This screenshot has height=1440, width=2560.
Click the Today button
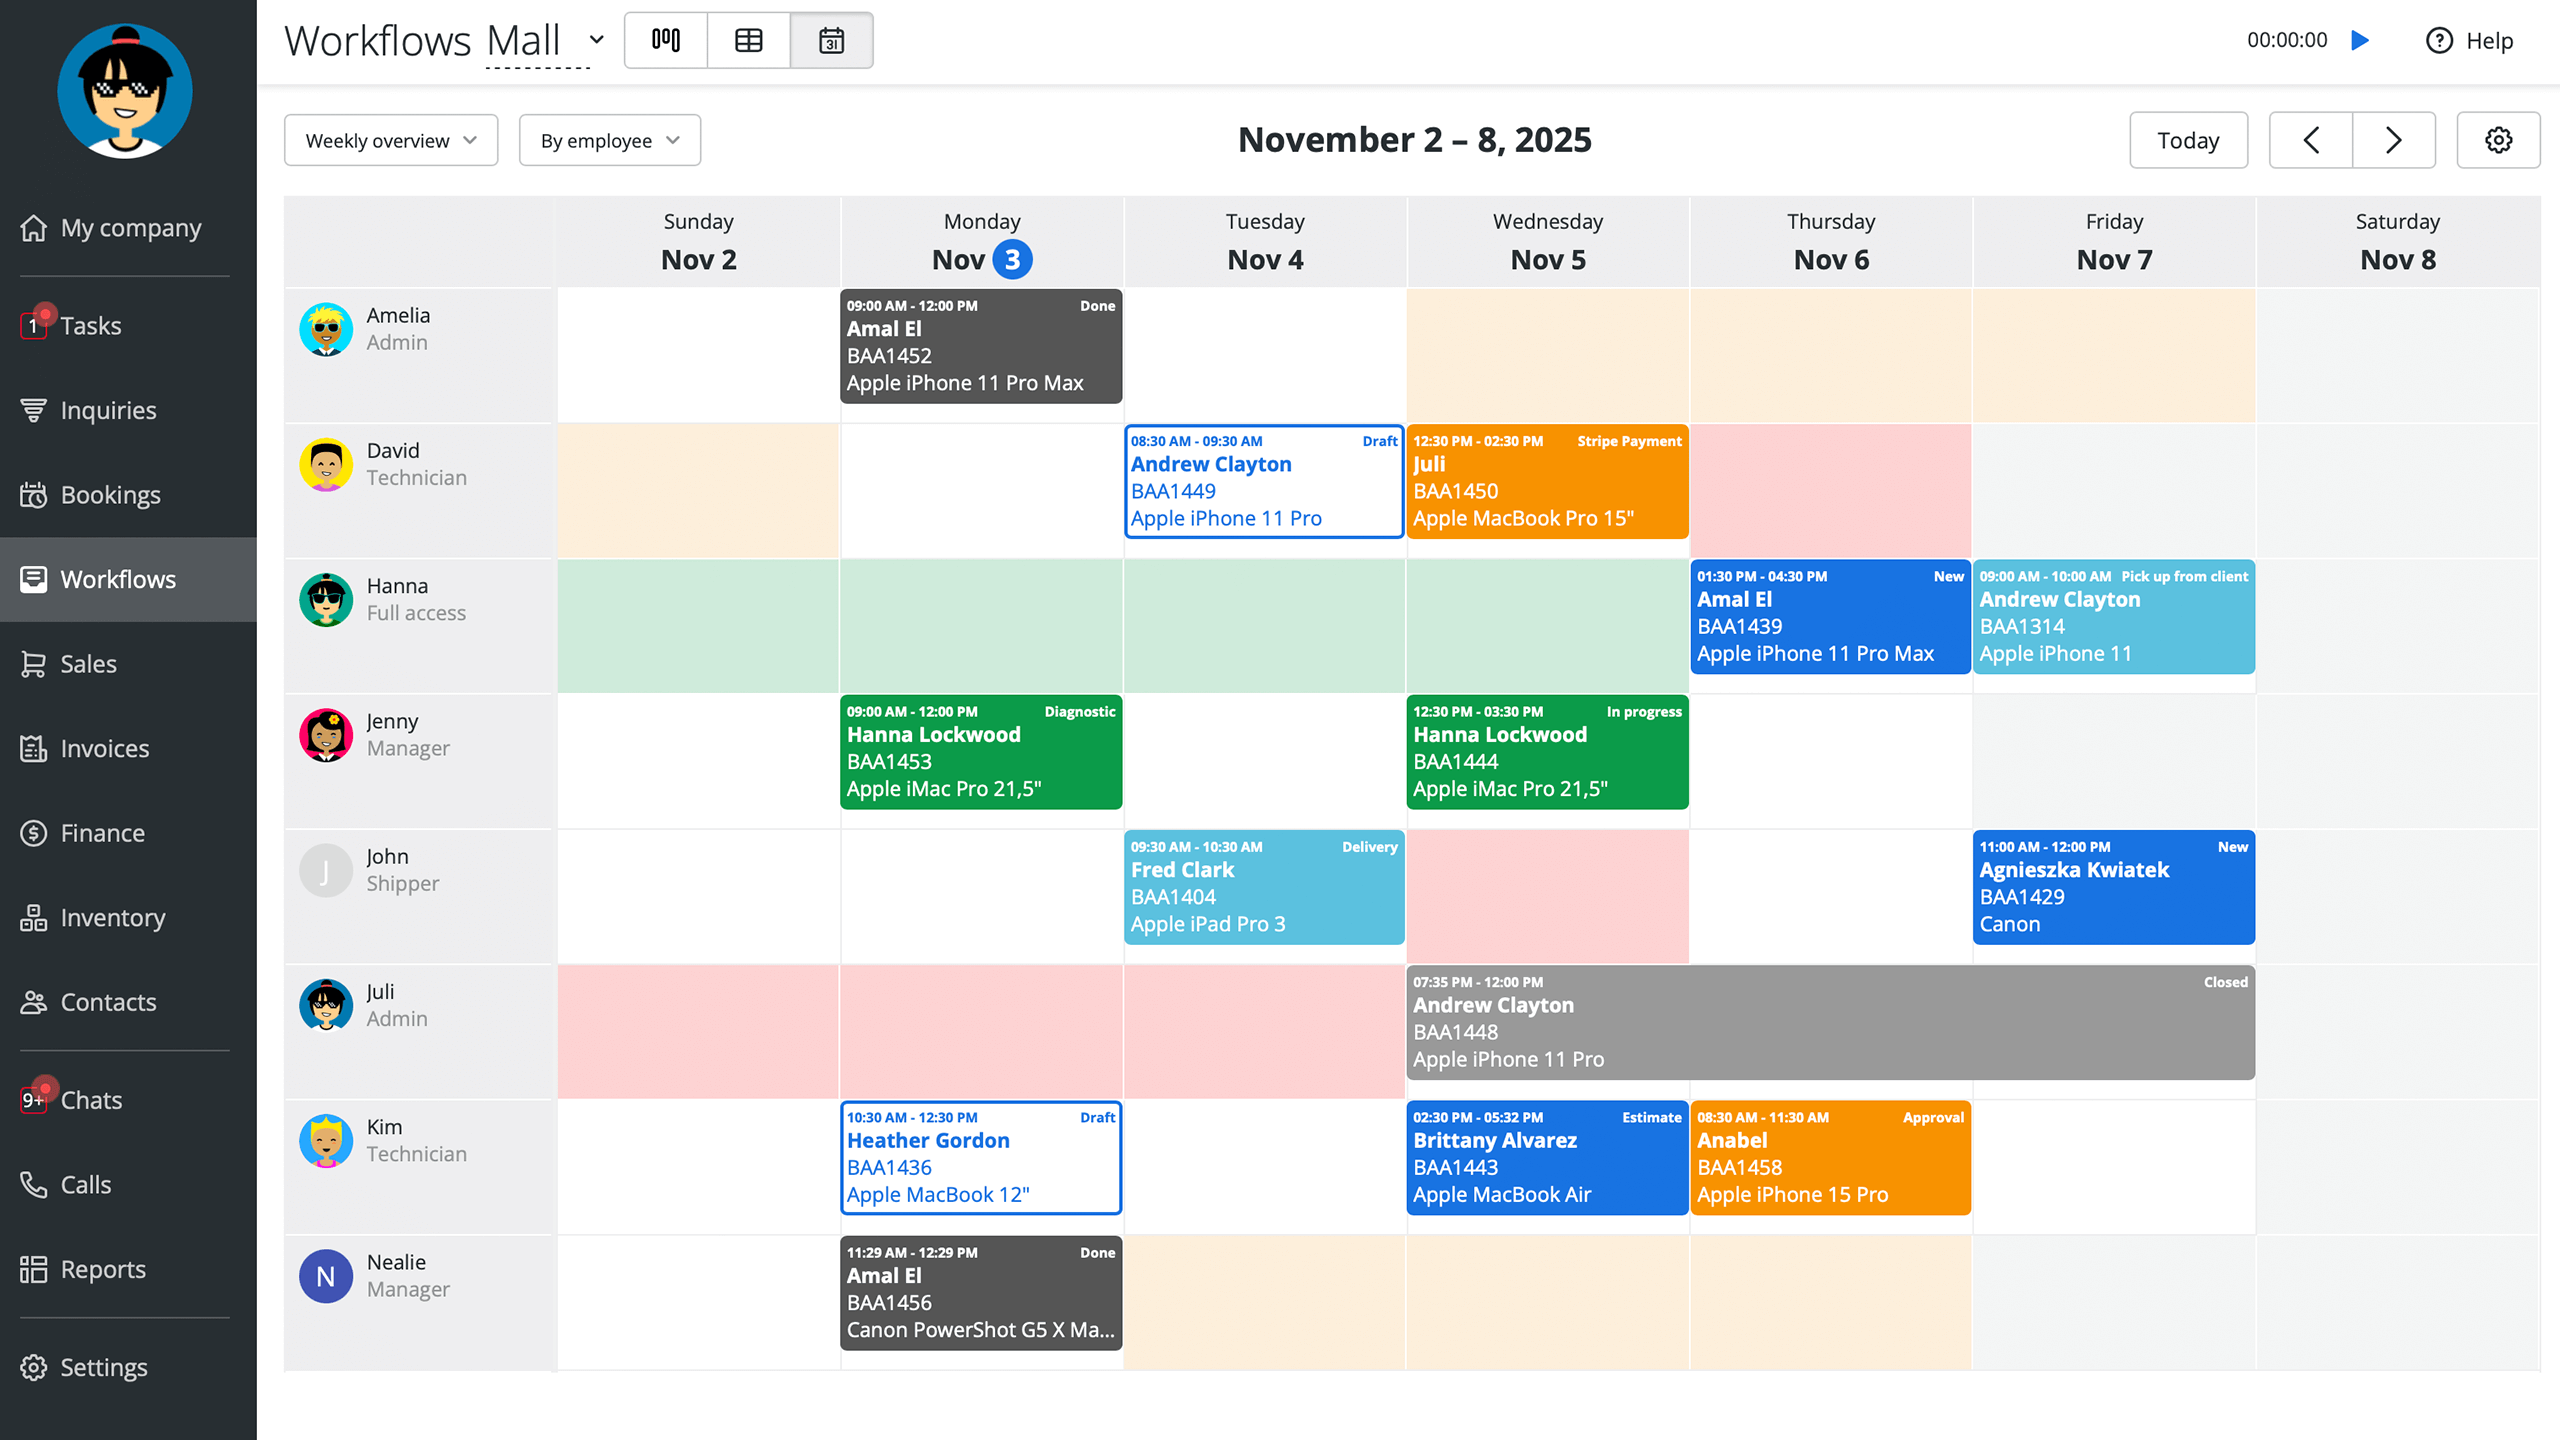click(x=2188, y=140)
